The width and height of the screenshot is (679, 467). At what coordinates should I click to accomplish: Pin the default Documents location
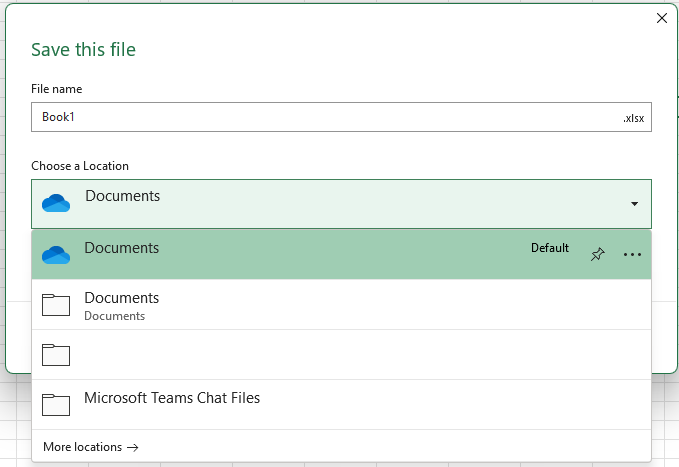598,254
